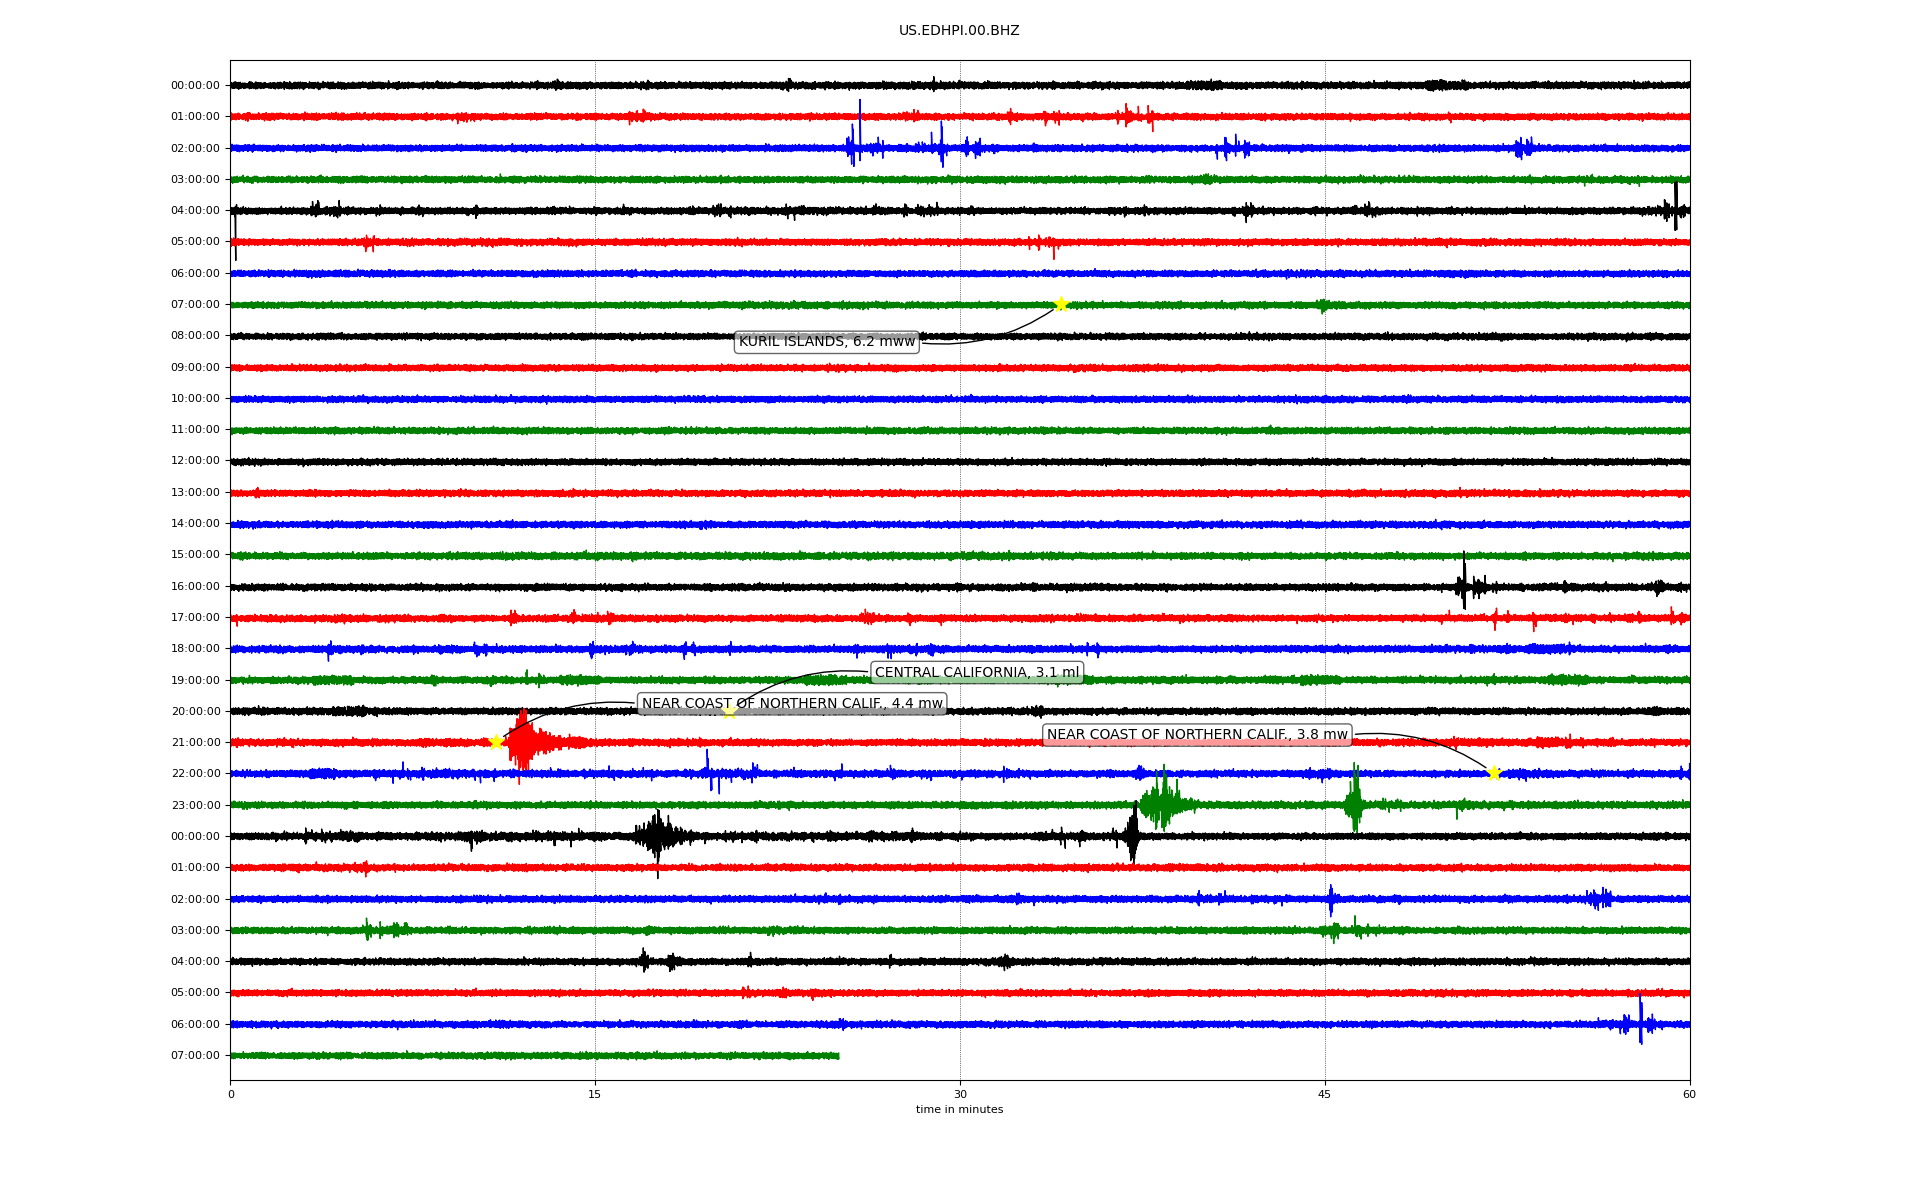The width and height of the screenshot is (1920, 1200).
Task: Click the KURIL ISLANDS 6.2 mww label
Action: pos(826,342)
